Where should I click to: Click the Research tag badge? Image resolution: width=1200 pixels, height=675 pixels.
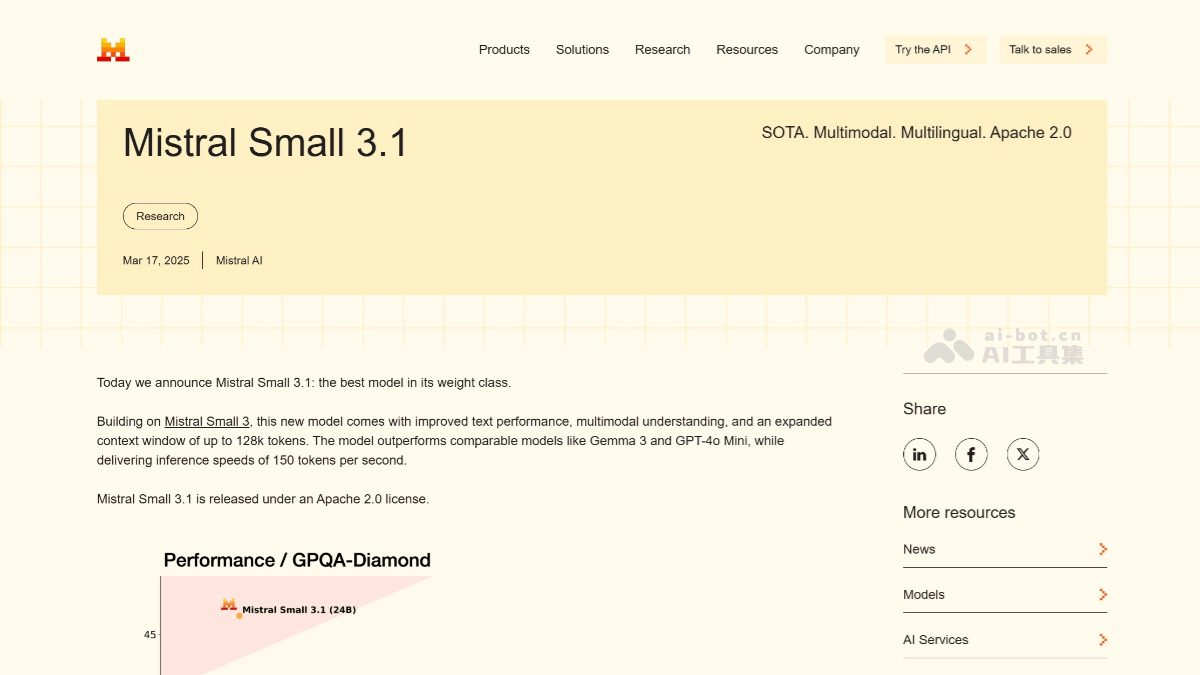[160, 216]
